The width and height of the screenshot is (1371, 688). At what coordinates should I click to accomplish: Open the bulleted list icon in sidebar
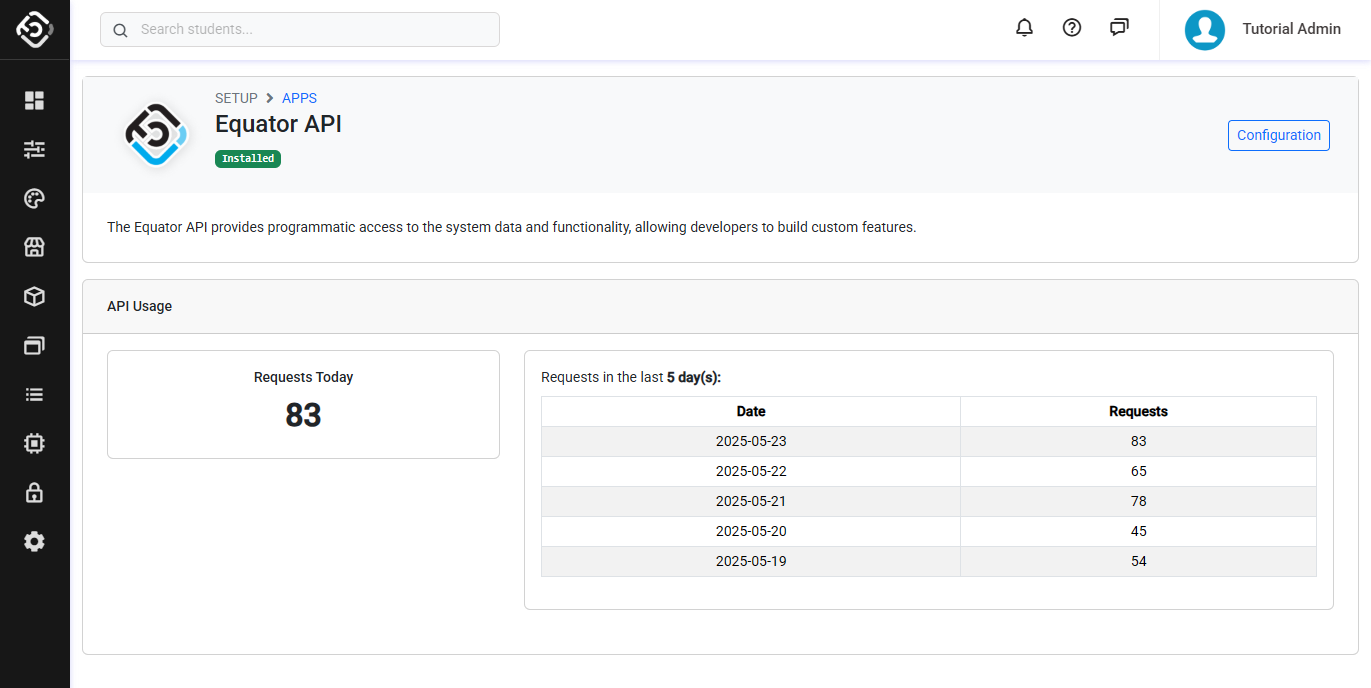coord(35,394)
